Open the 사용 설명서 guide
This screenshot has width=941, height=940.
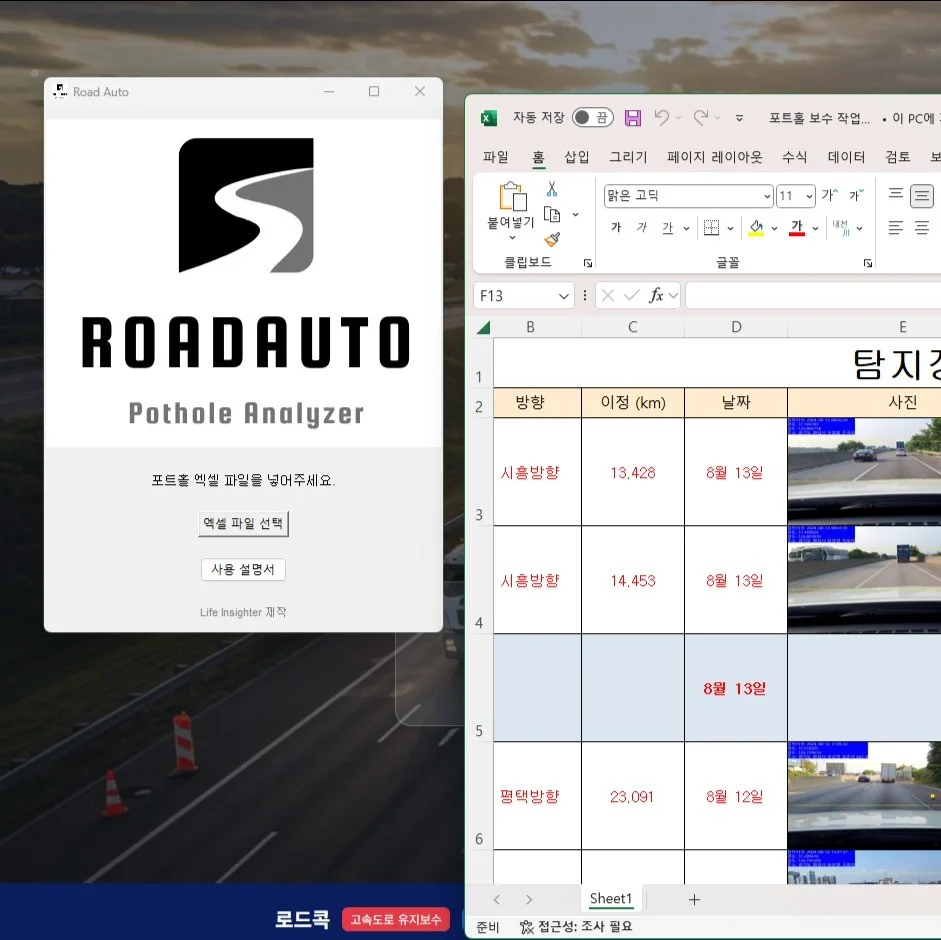[x=243, y=569]
